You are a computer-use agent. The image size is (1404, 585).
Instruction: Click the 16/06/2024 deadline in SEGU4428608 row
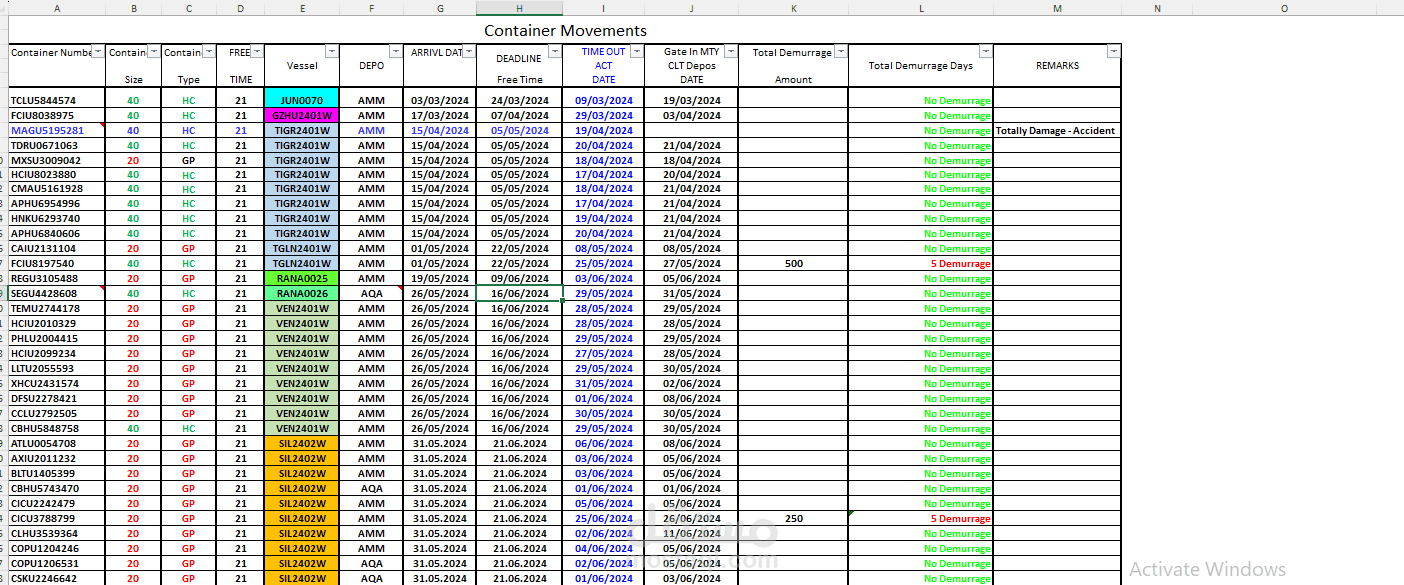tap(519, 294)
